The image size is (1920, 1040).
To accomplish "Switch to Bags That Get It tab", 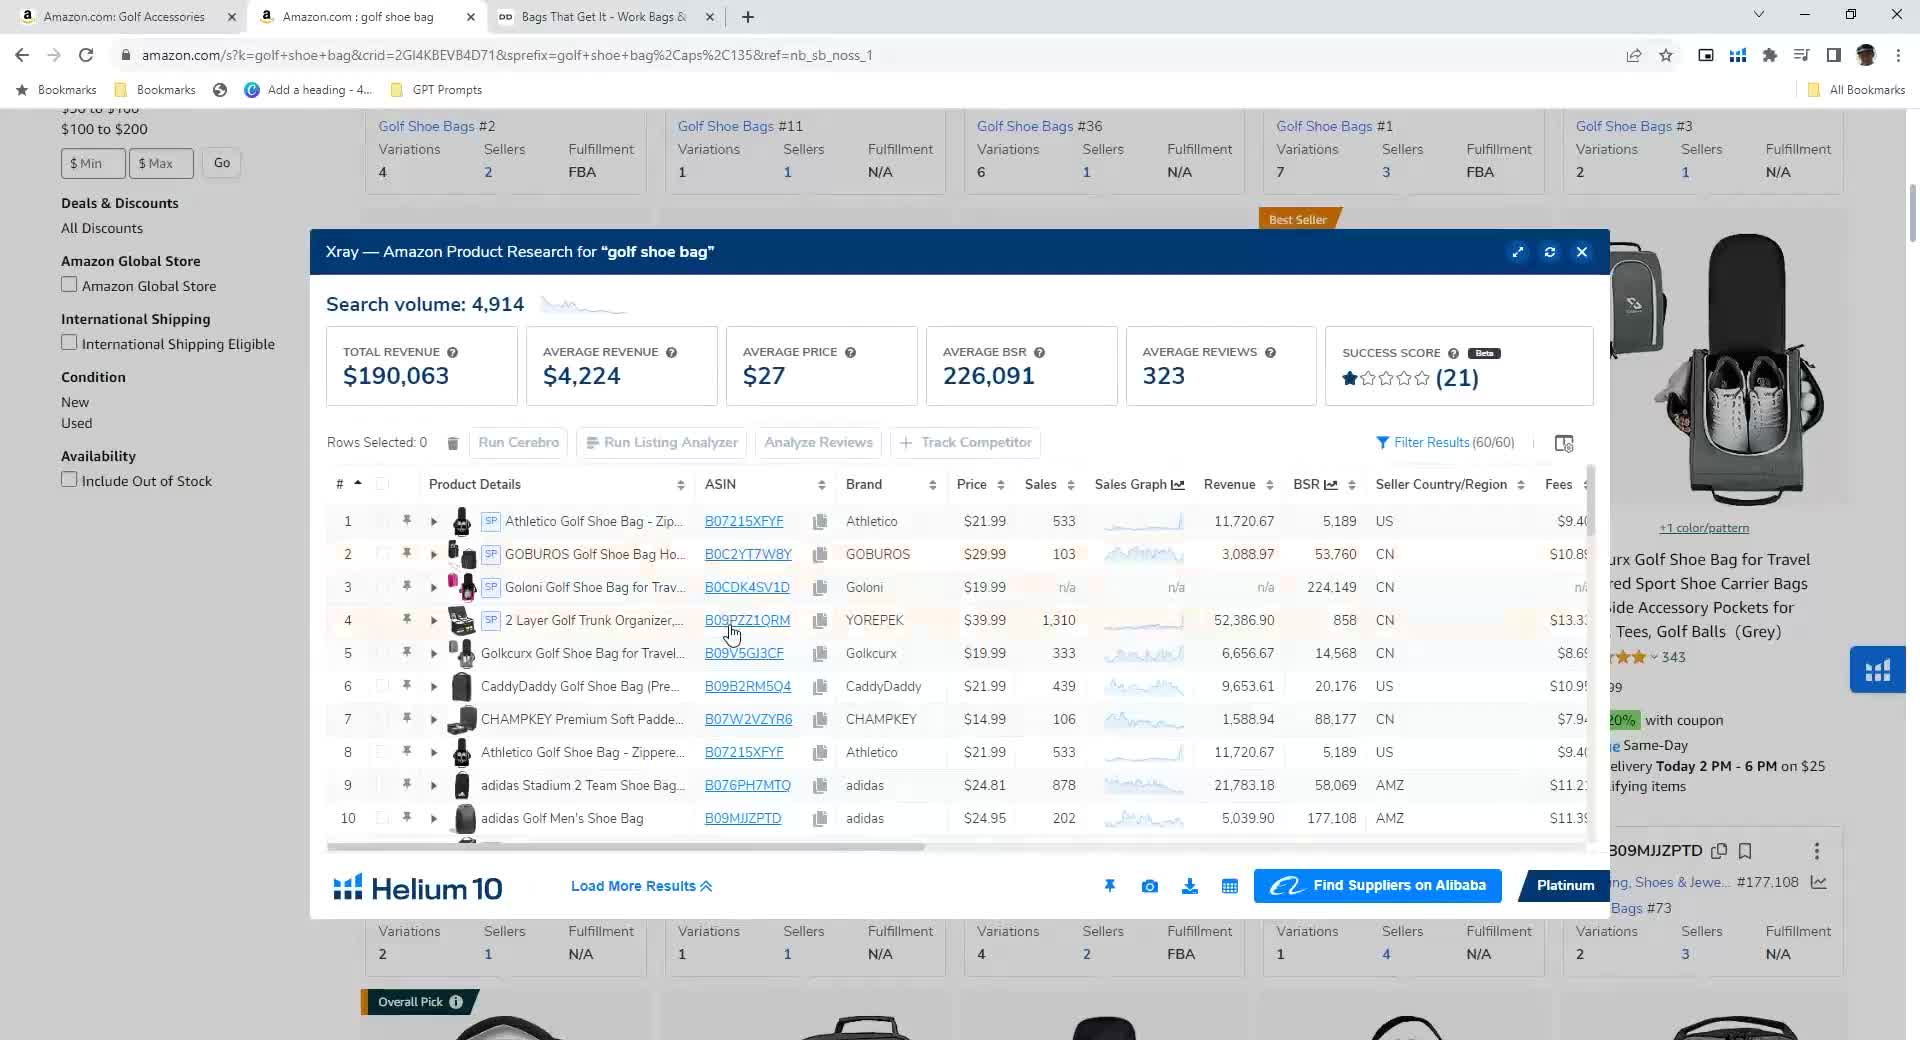I will click(604, 17).
